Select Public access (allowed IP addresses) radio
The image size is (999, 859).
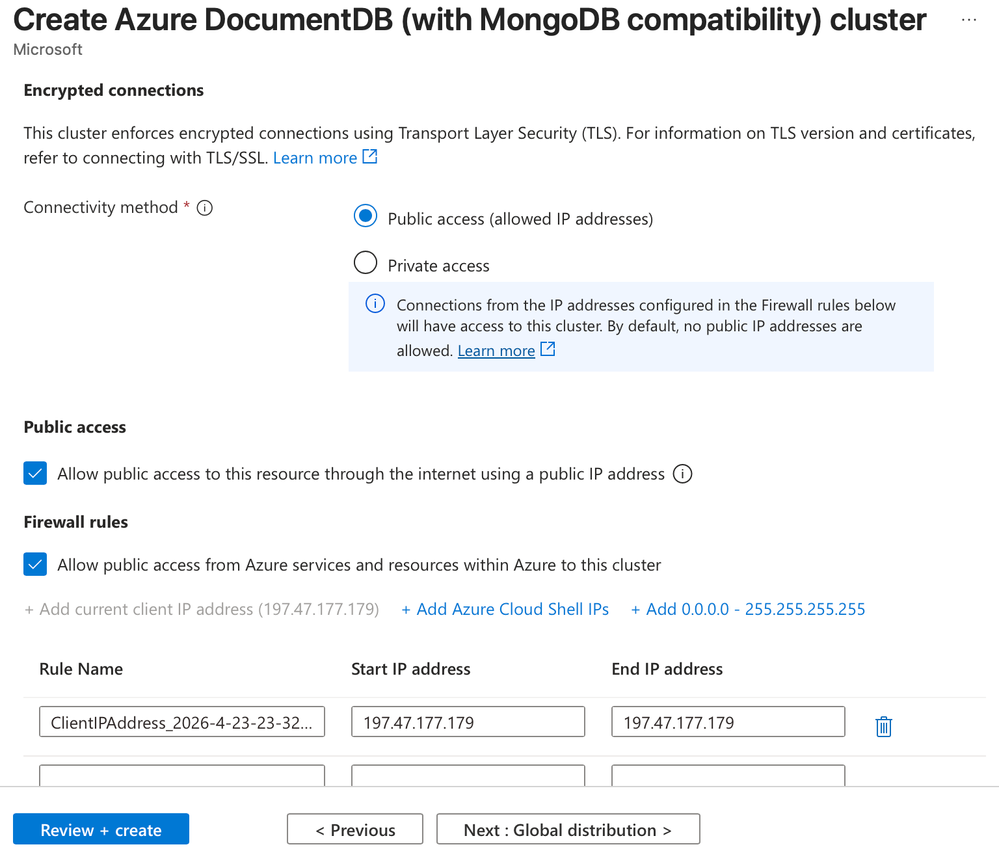[x=366, y=216]
